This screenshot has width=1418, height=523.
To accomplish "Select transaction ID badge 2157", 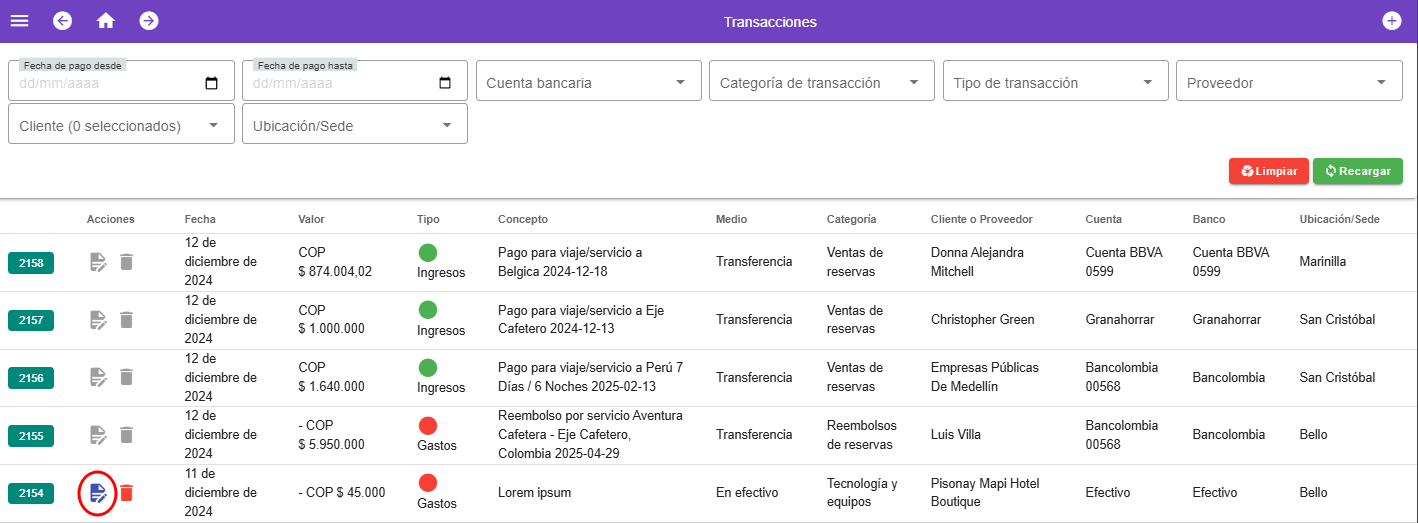I will pos(31,320).
